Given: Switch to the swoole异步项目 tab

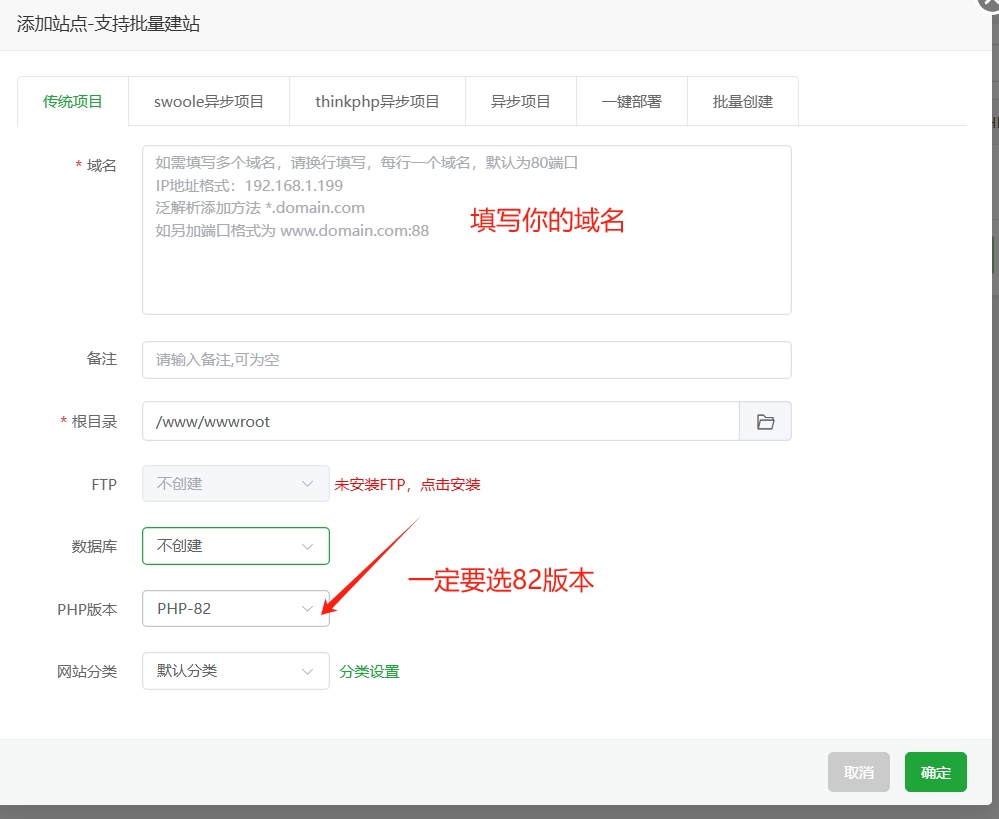Looking at the screenshot, I should point(209,101).
